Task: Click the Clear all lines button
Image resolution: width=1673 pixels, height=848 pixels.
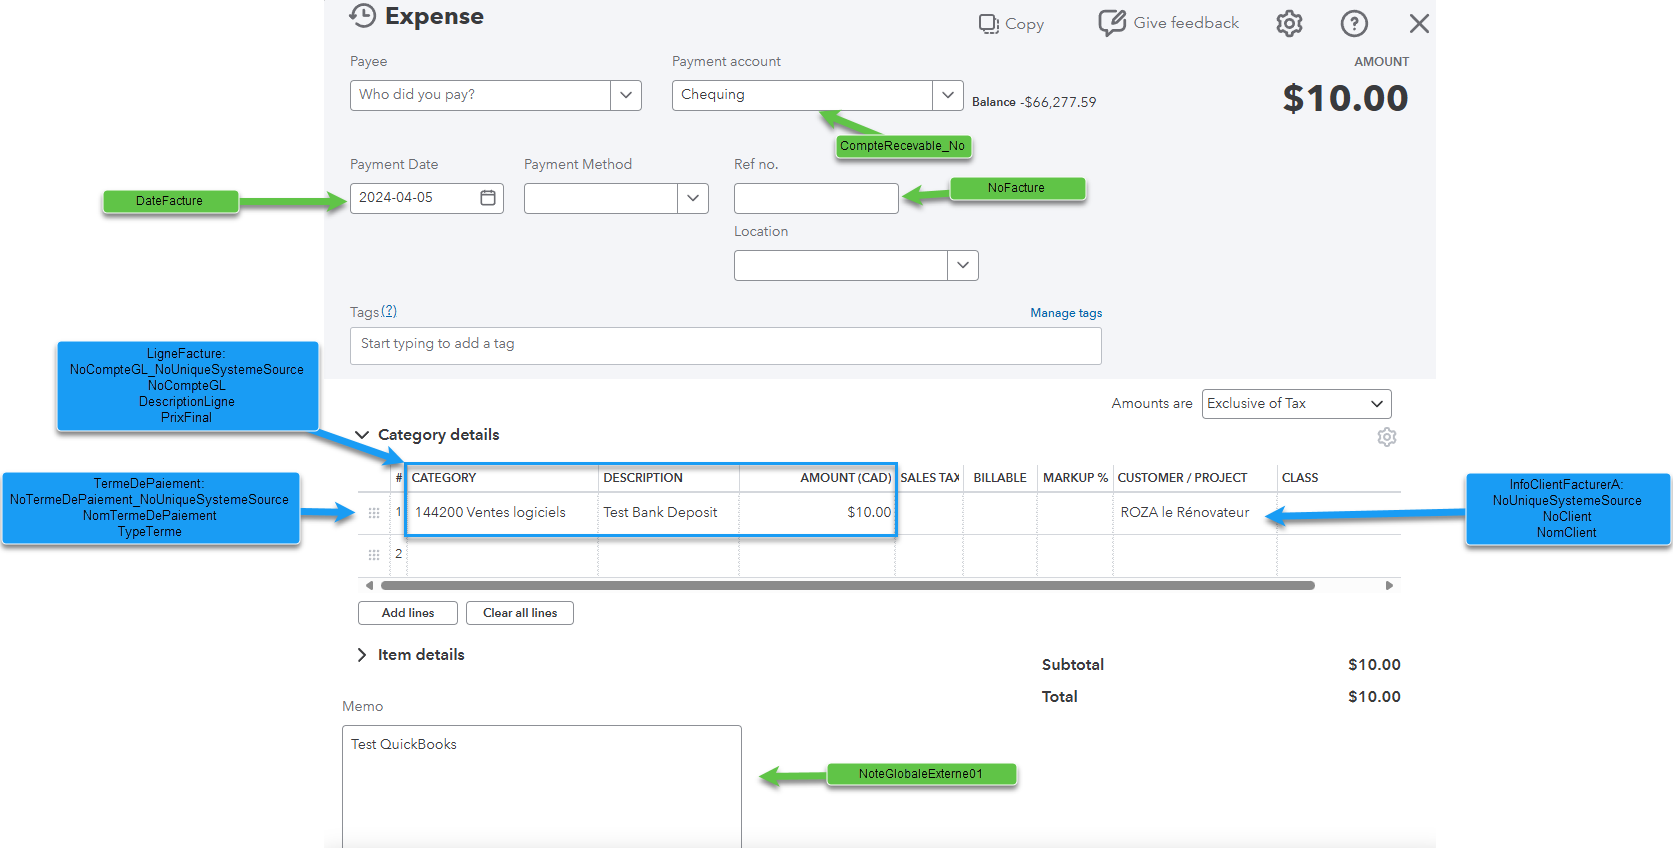Action: point(520,613)
